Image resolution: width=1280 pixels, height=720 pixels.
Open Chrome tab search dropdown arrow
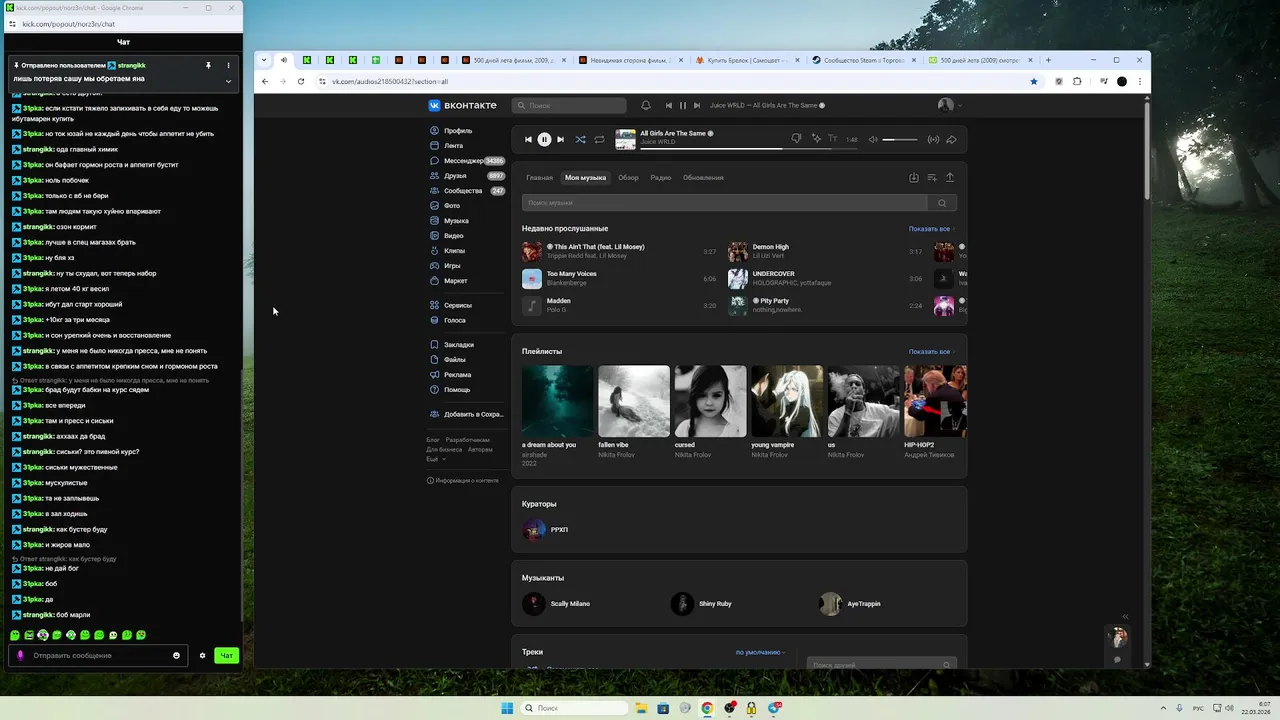coord(264,60)
